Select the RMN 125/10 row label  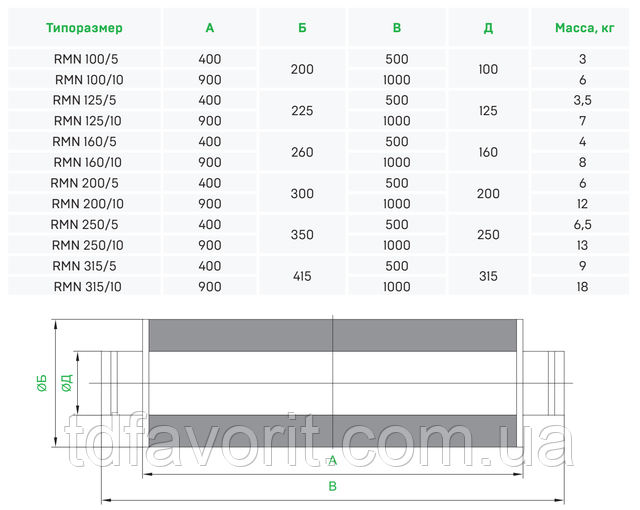[87, 120]
